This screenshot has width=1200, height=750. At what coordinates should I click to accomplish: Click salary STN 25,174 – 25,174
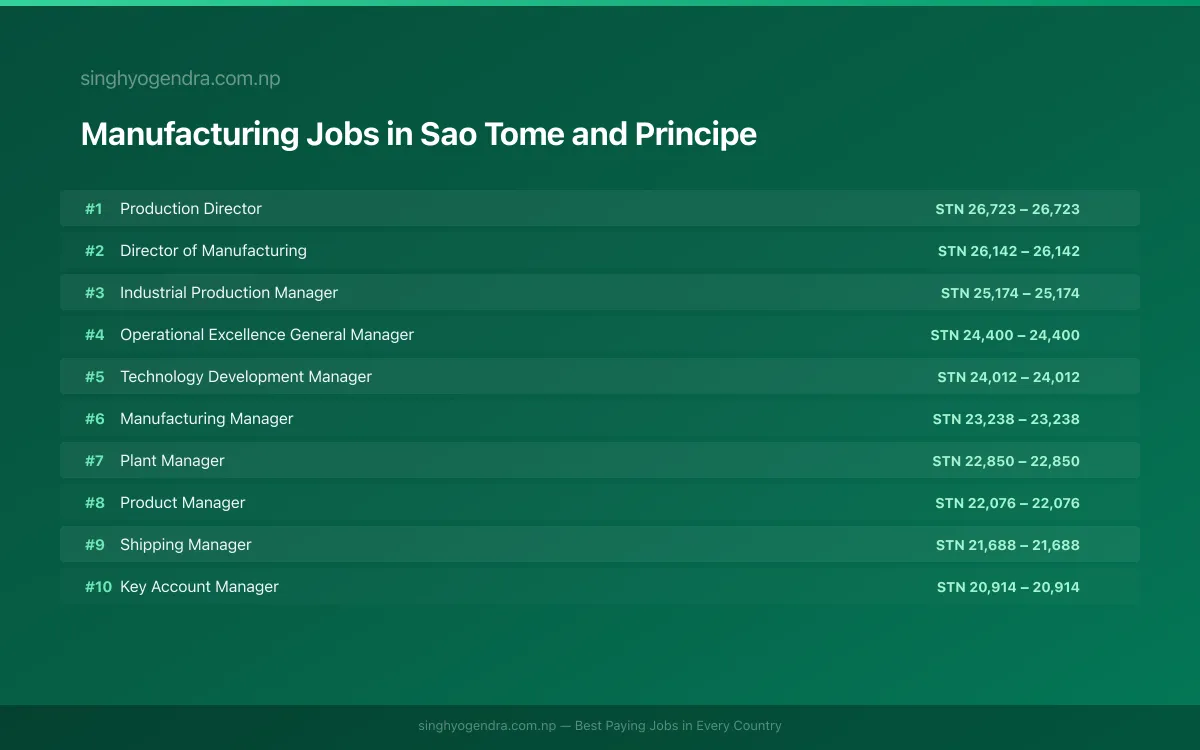point(1010,293)
